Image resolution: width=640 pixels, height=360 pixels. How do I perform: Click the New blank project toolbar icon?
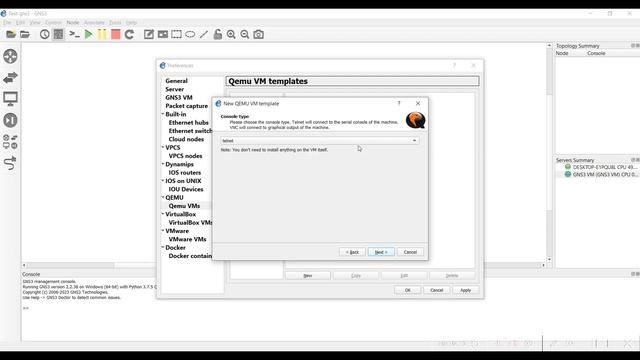coord(11,34)
